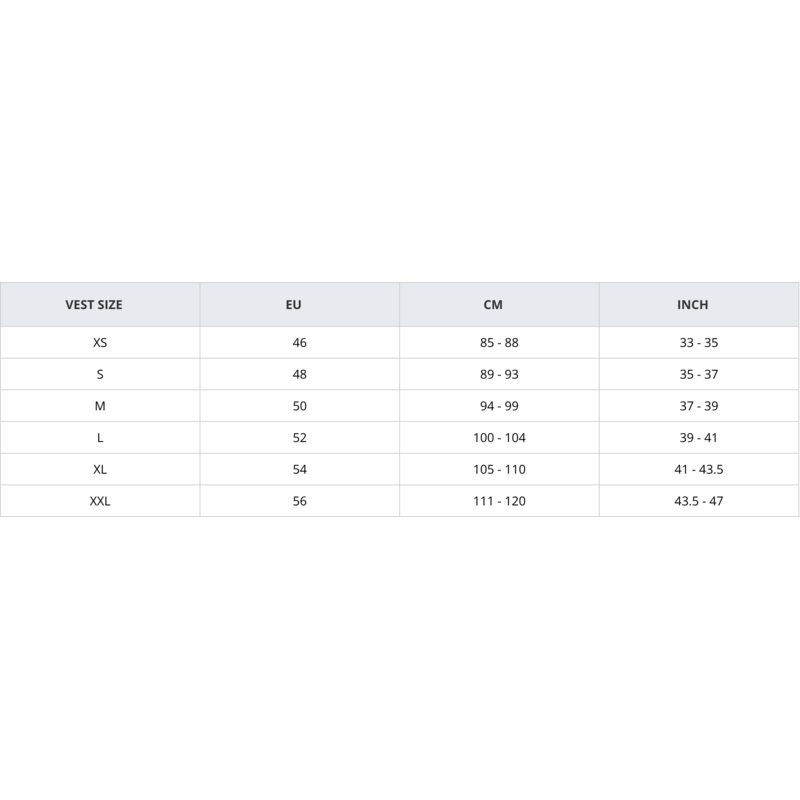Click the 41 - 43.5 inch cell

pos(699,470)
